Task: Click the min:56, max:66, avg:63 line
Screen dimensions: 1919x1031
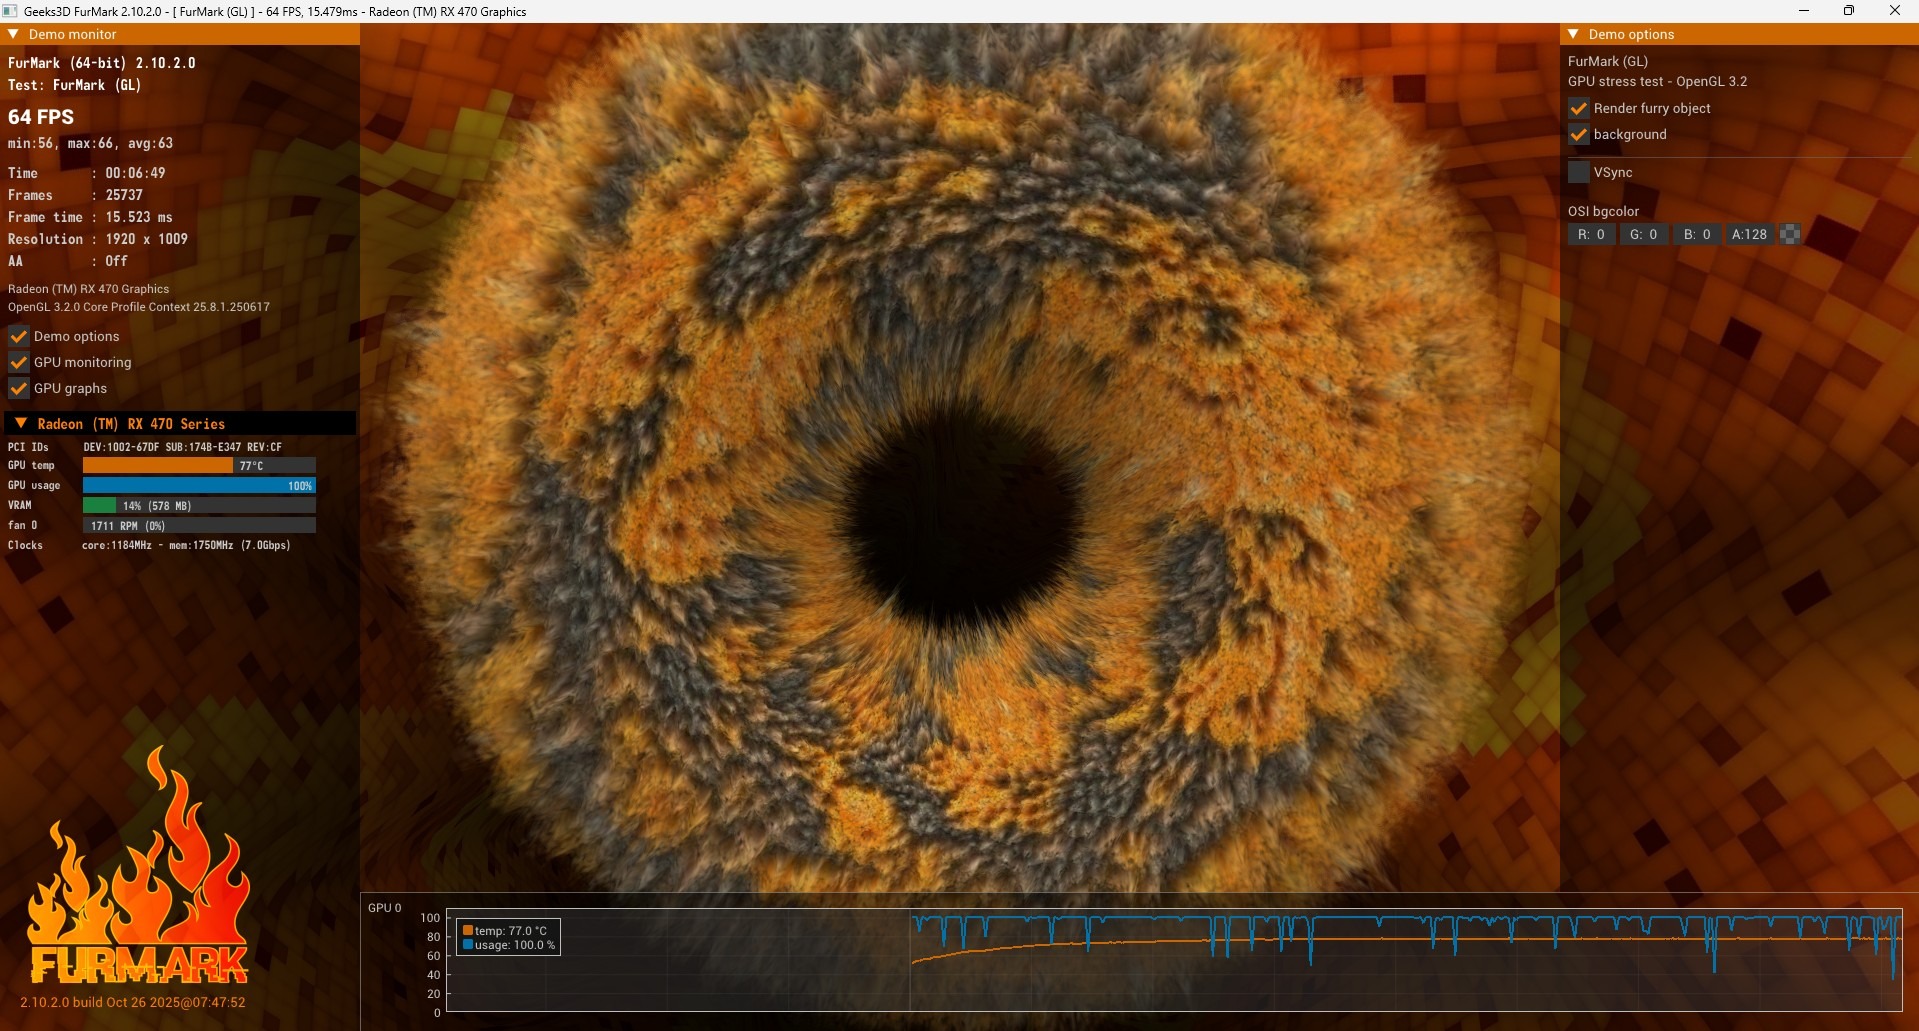Action: [90, 143]
